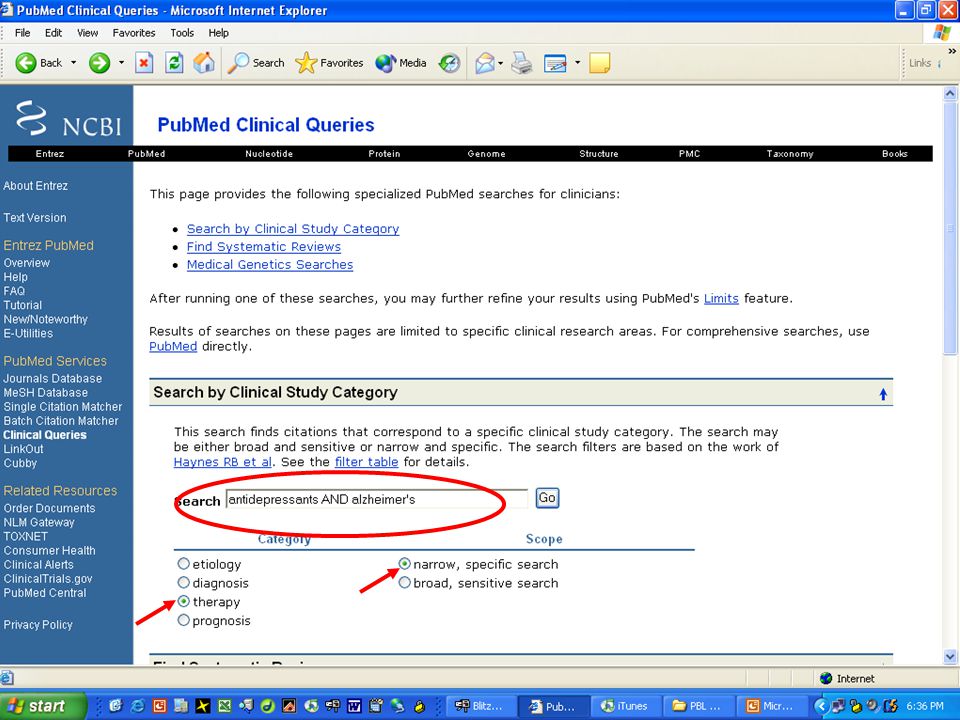Click the vertical scrollbar down arrow
Image resolution: width=960 pixels, height=720 pixels.
click(950, 656)
